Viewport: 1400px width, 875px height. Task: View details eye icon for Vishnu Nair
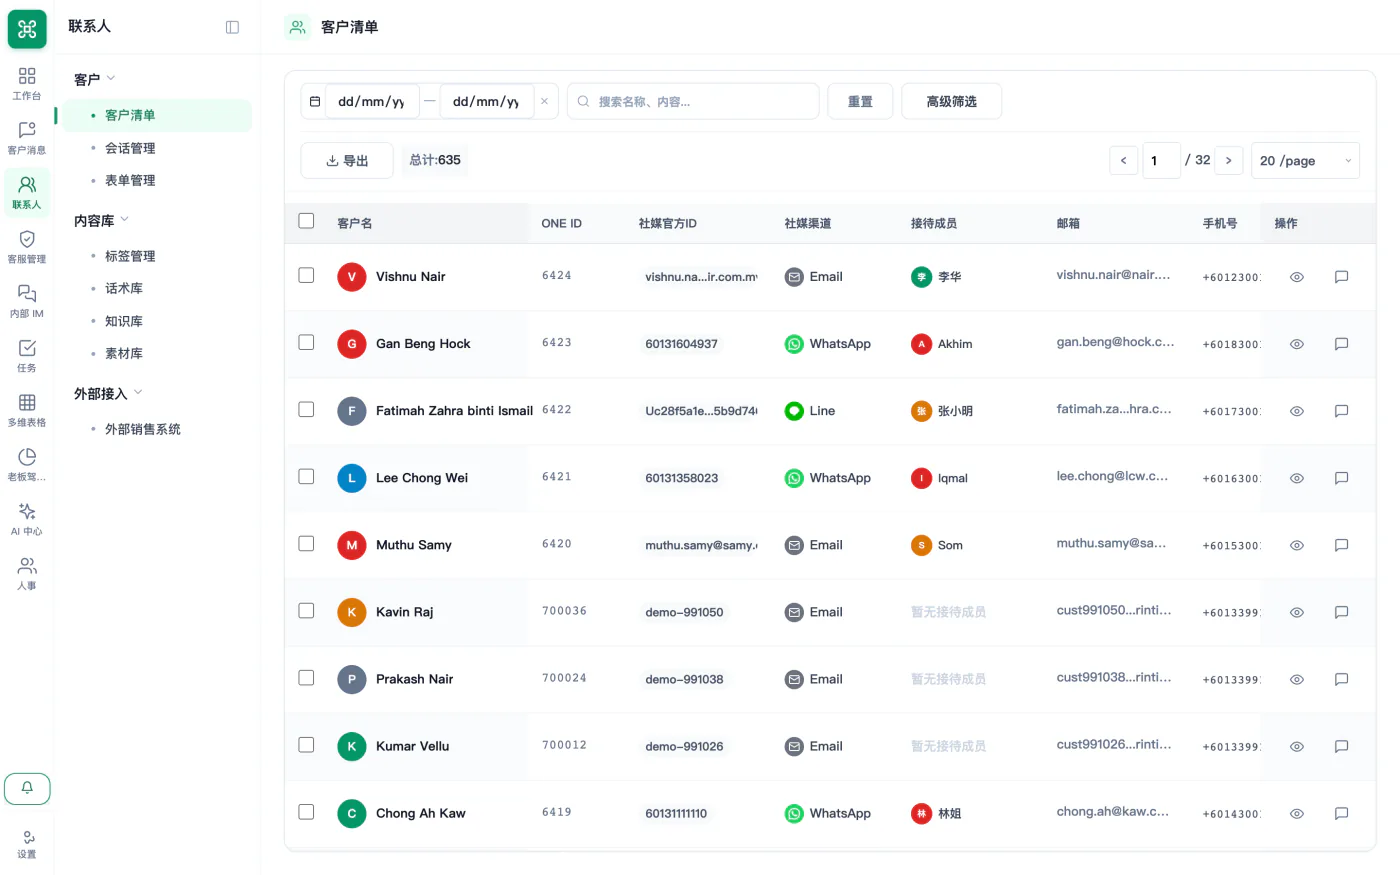(1296, 277)
